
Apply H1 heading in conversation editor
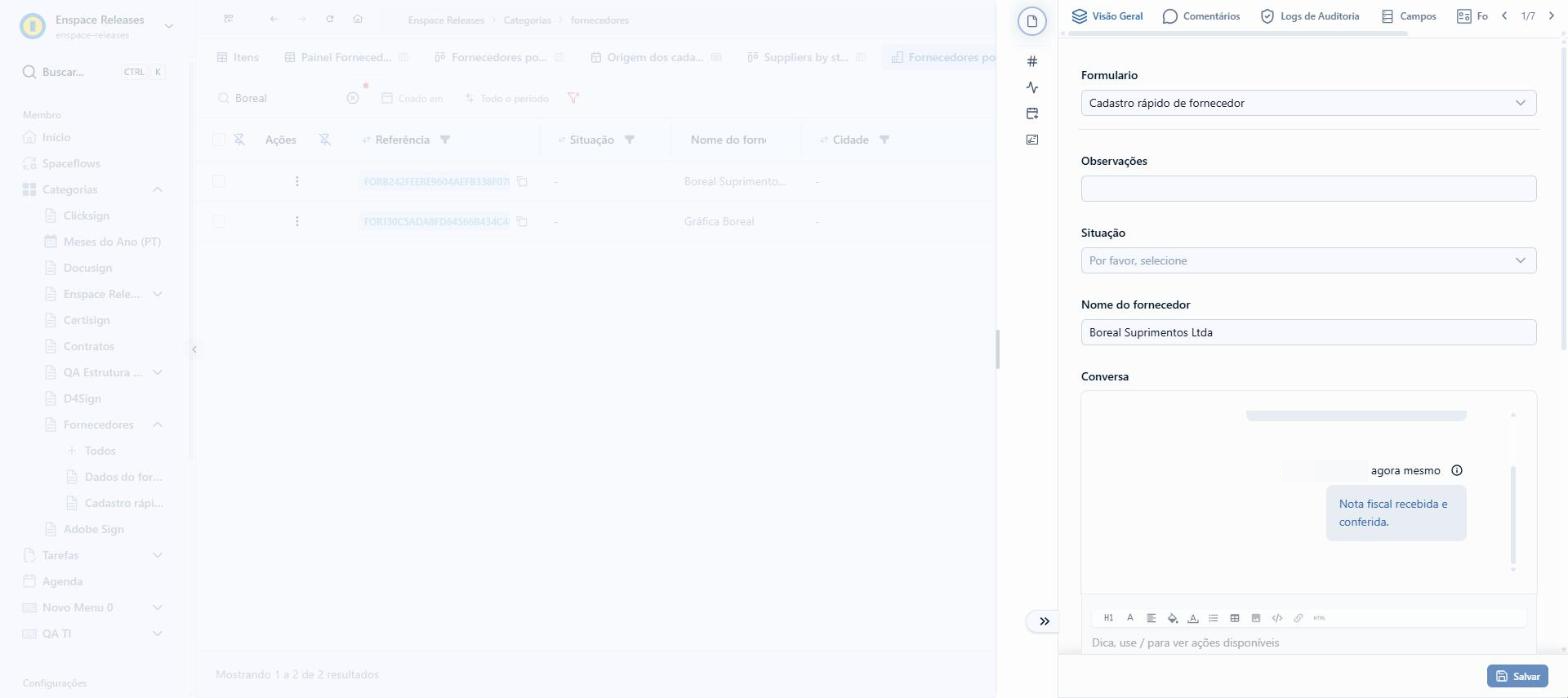(x=1108, y=618)
